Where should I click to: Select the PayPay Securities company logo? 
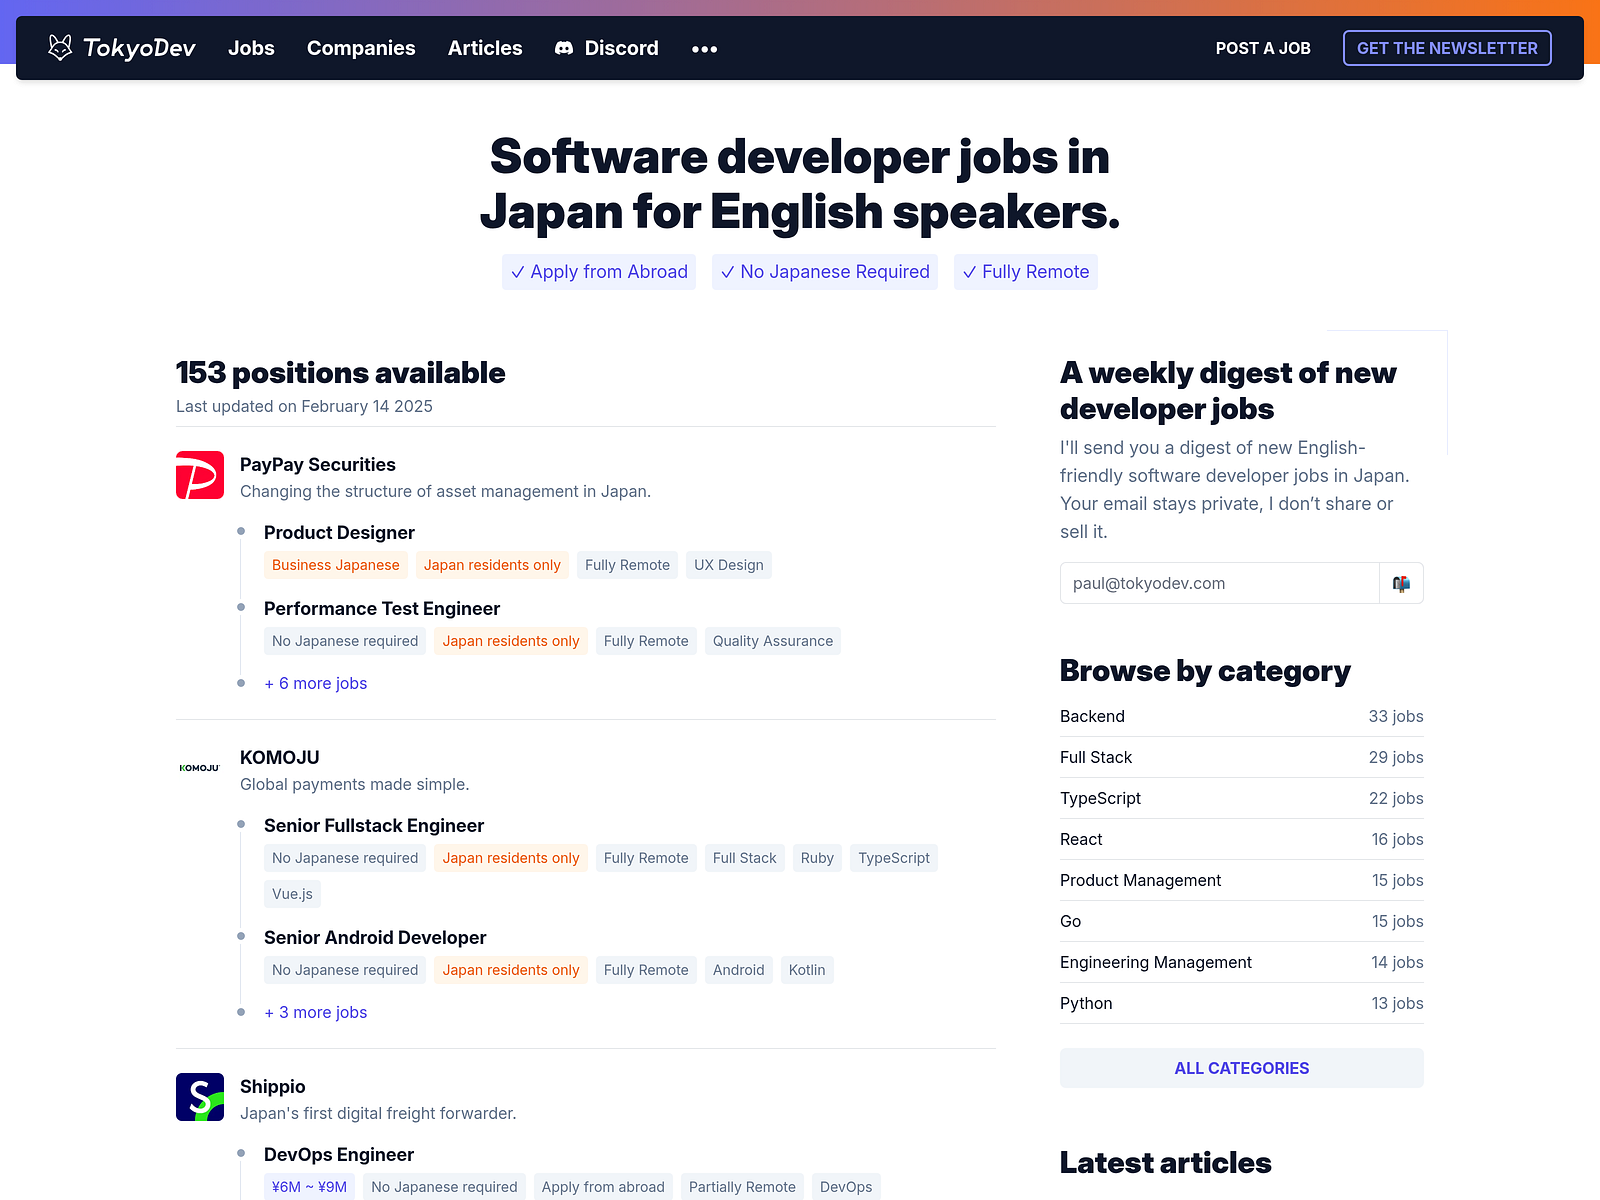point(199,475)
